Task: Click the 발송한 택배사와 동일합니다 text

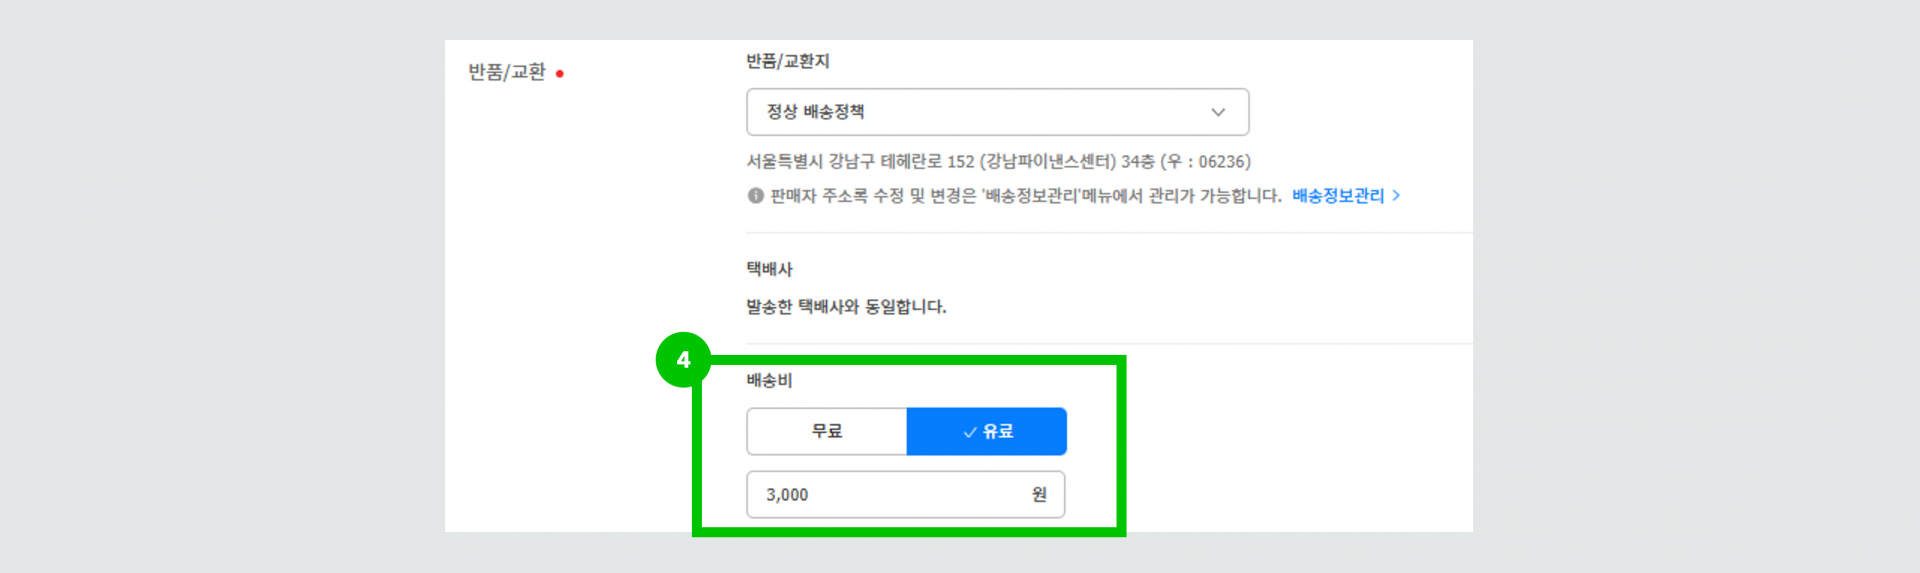Action: point(846,306)
